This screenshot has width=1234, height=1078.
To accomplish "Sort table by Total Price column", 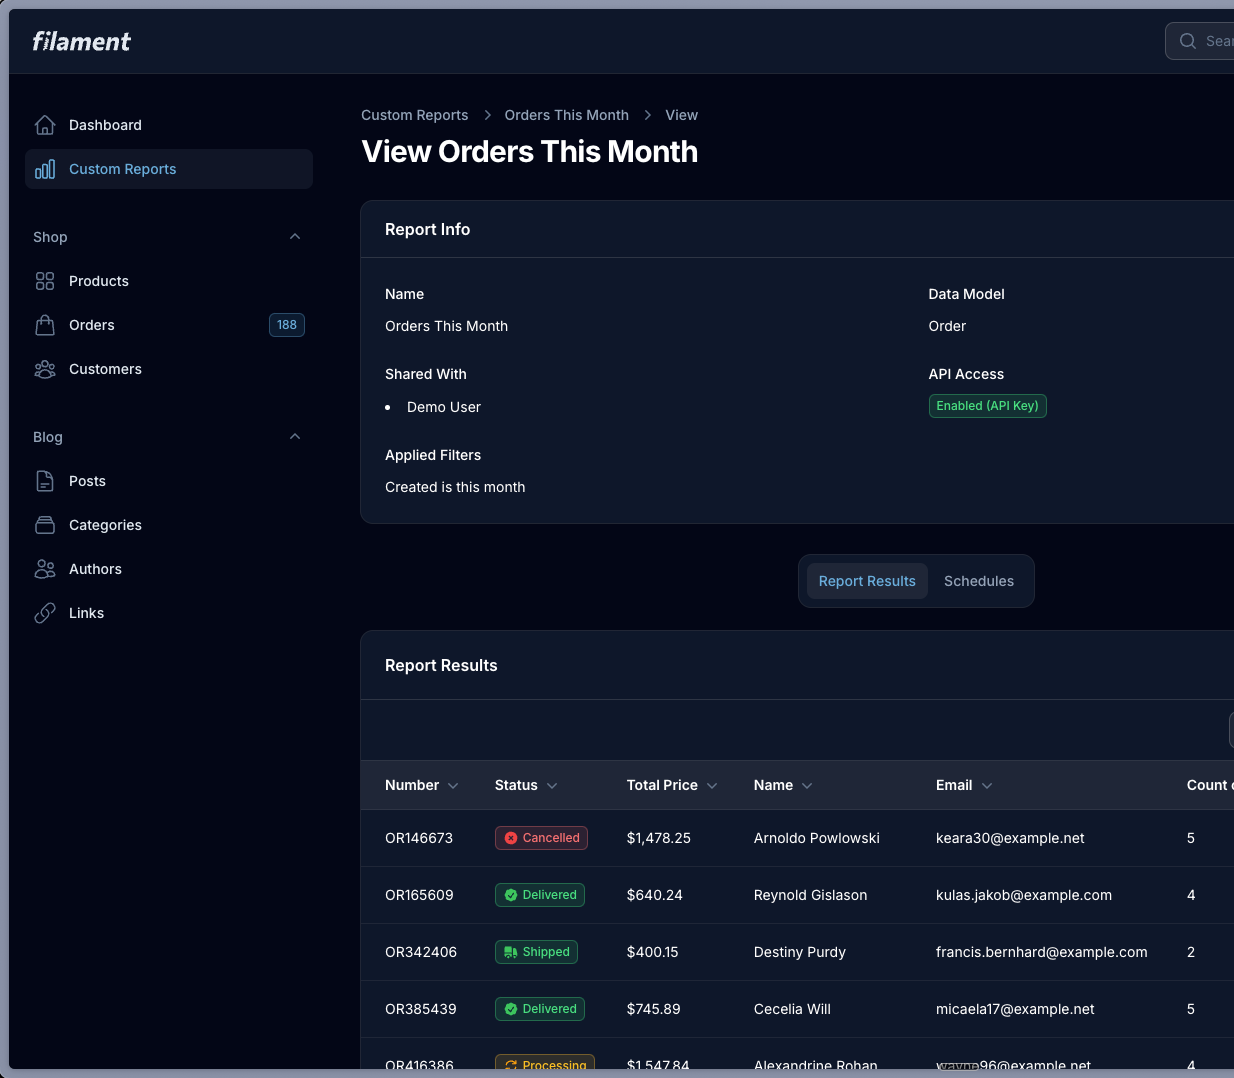I will [671, 785].
